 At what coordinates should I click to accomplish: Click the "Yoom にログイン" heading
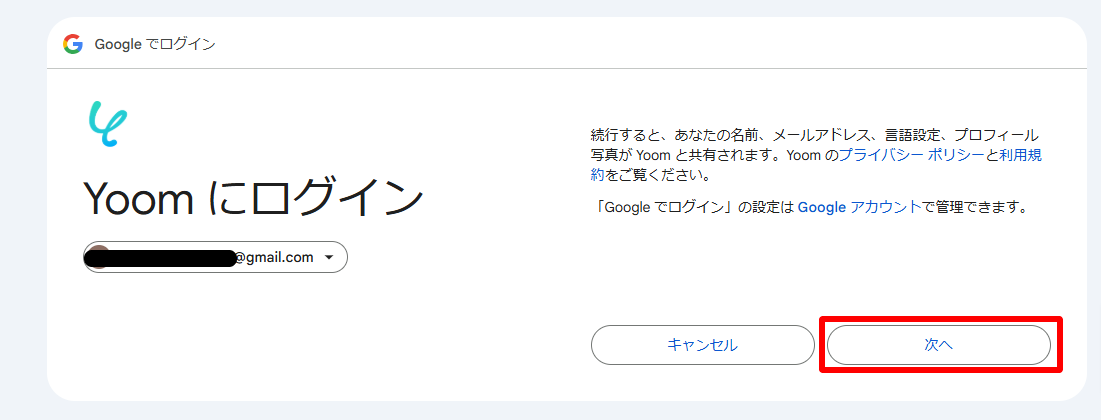coord(253,200)
